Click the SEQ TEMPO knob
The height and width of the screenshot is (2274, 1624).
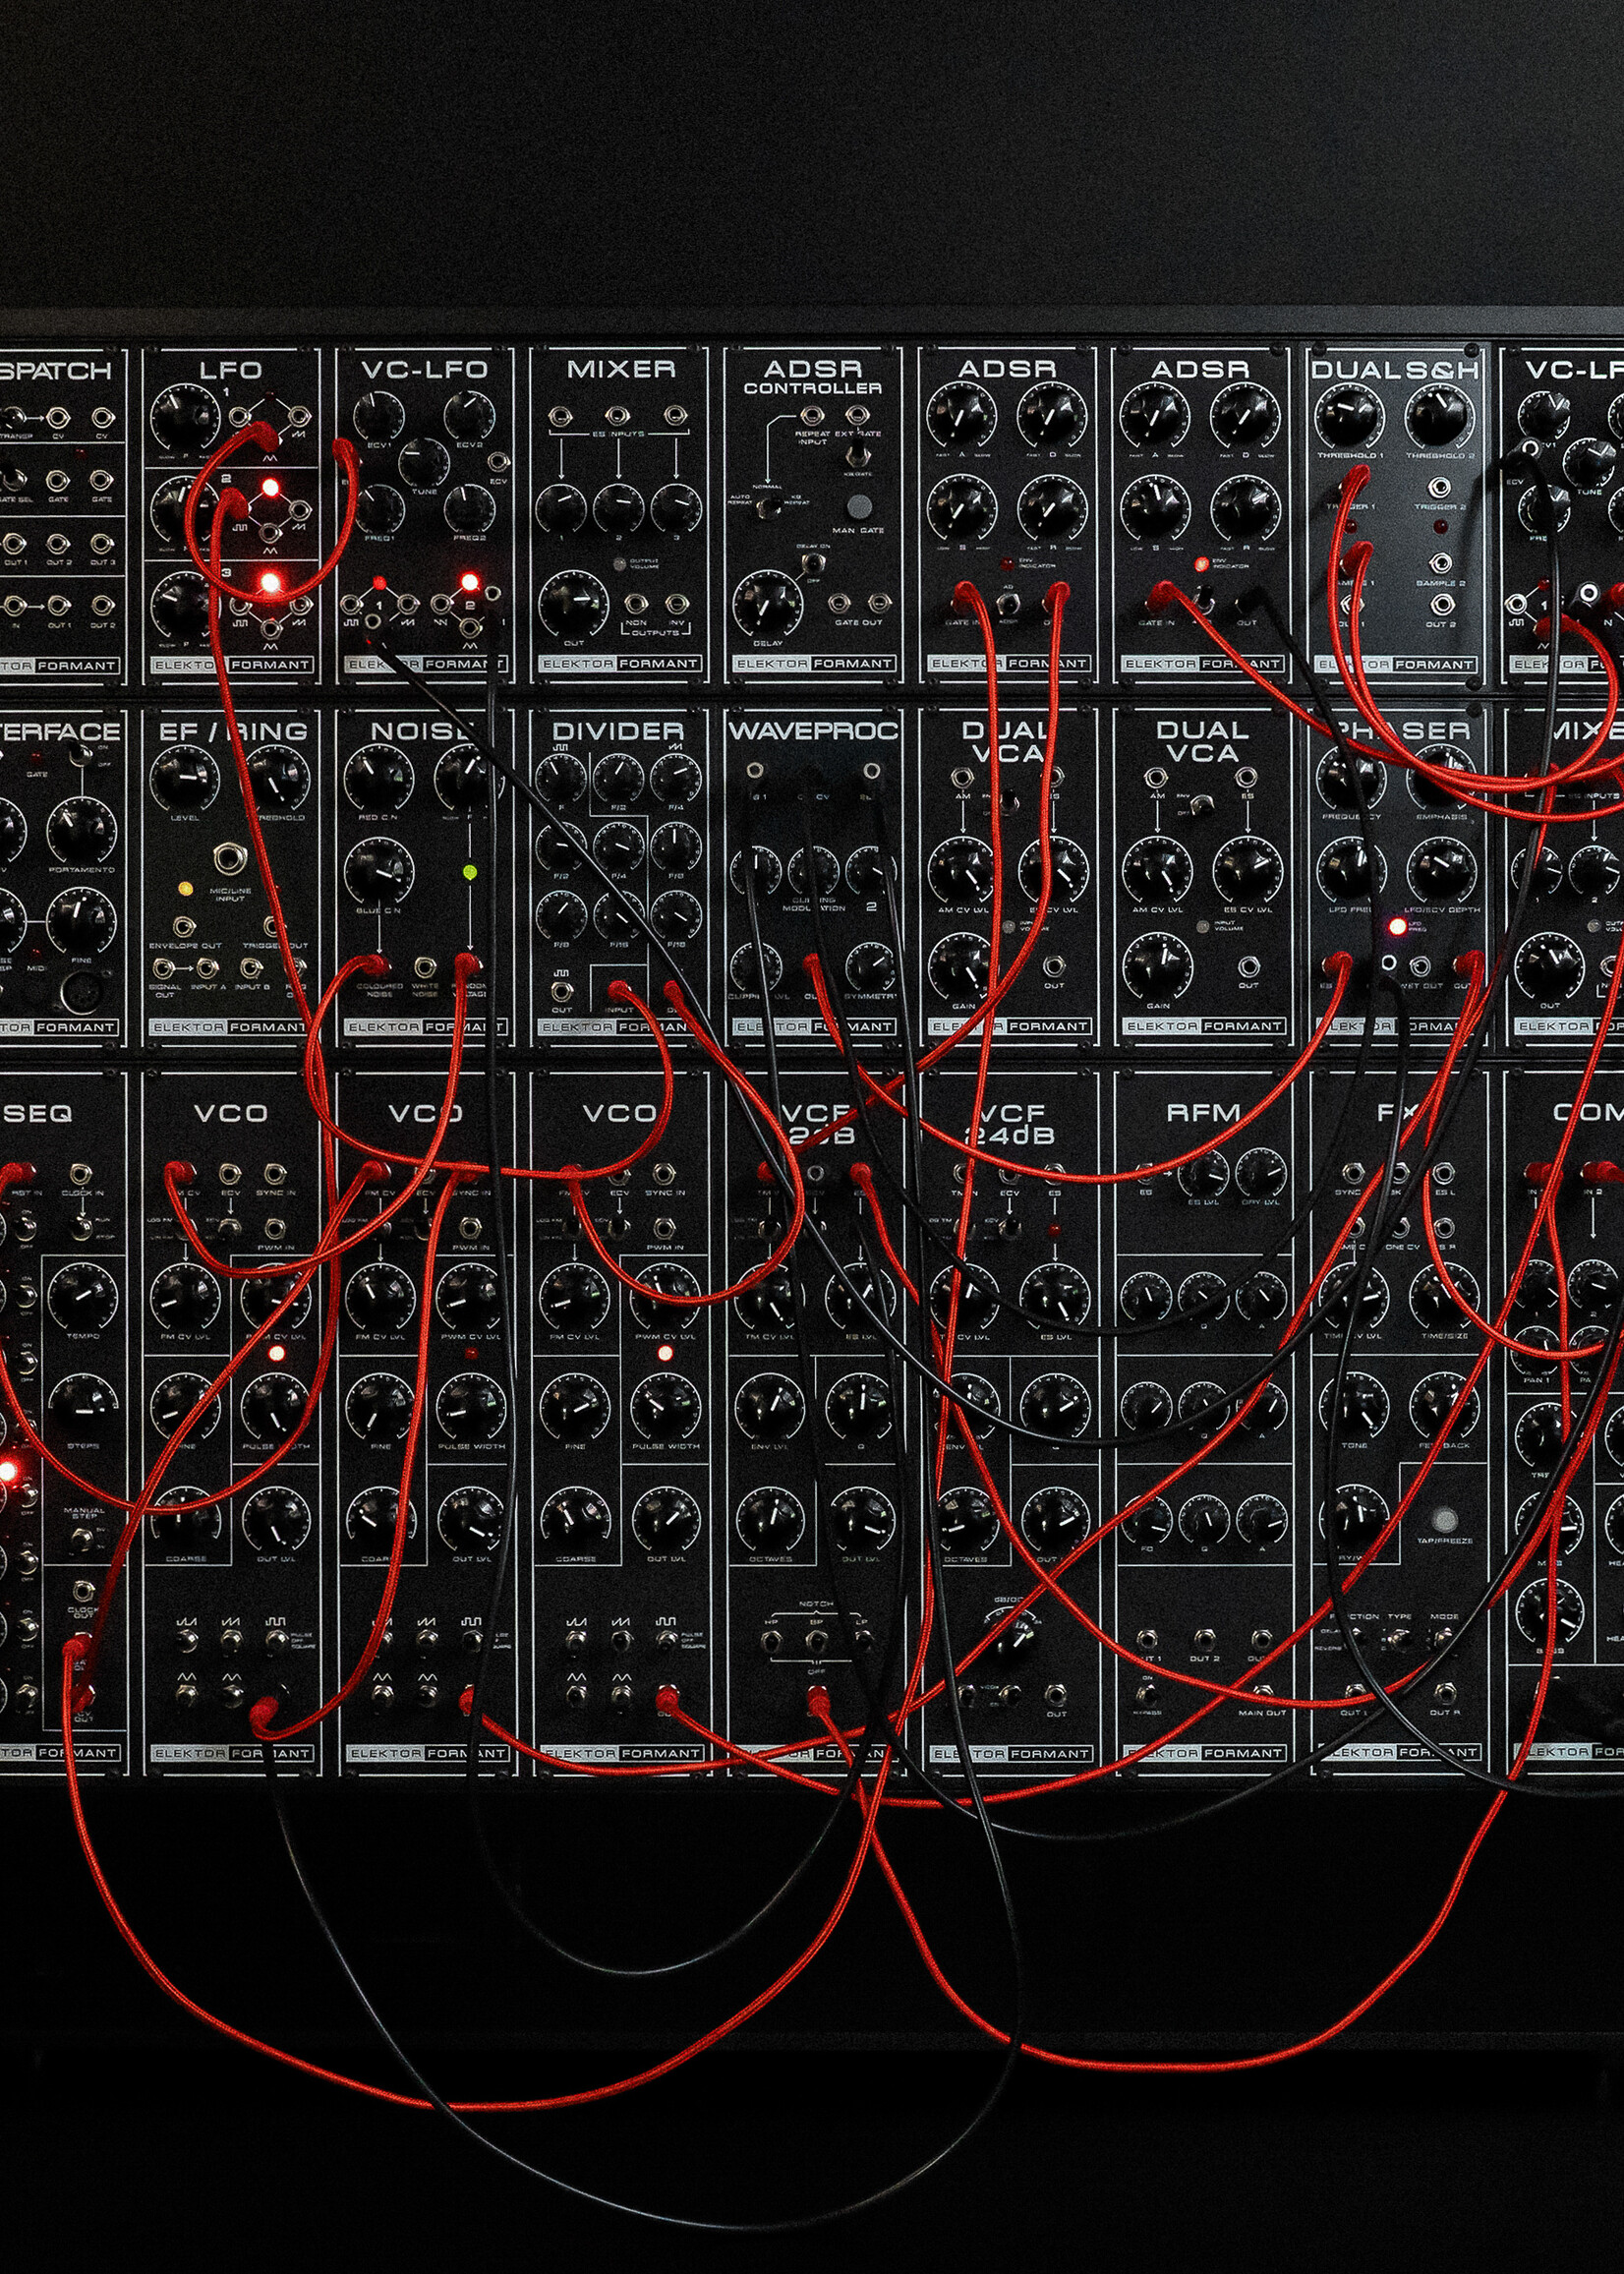coord(82,1296)
